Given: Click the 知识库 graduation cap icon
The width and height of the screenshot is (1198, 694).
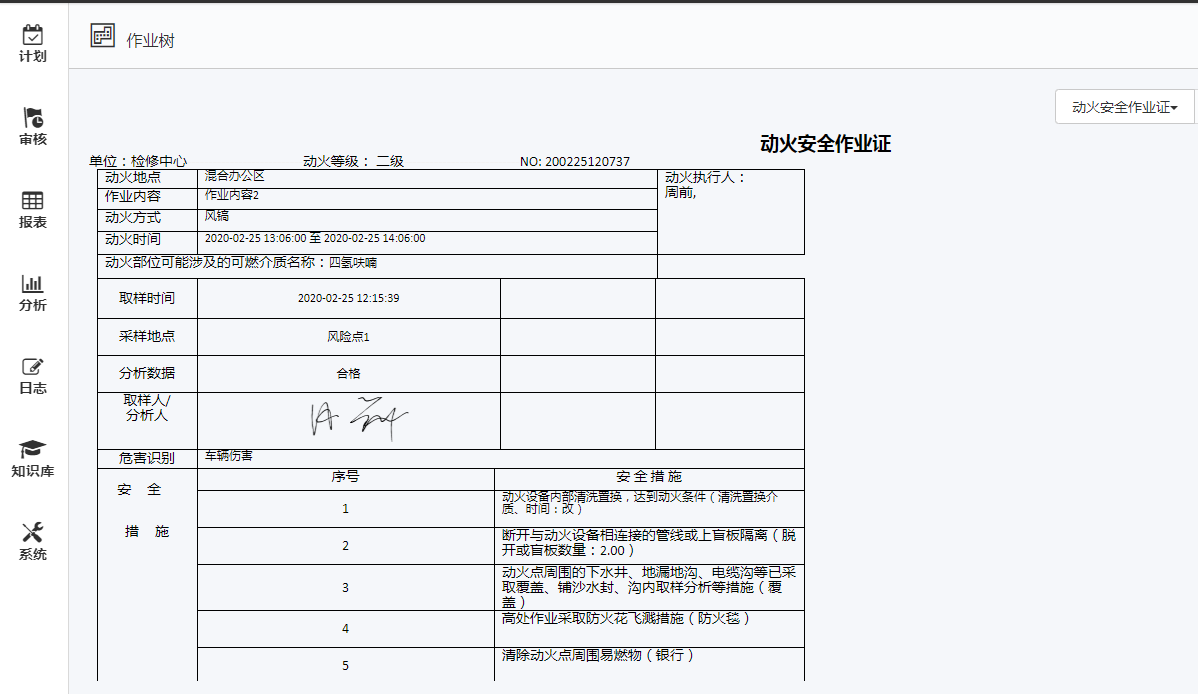Looking at the screenshot, I should 33,450.
